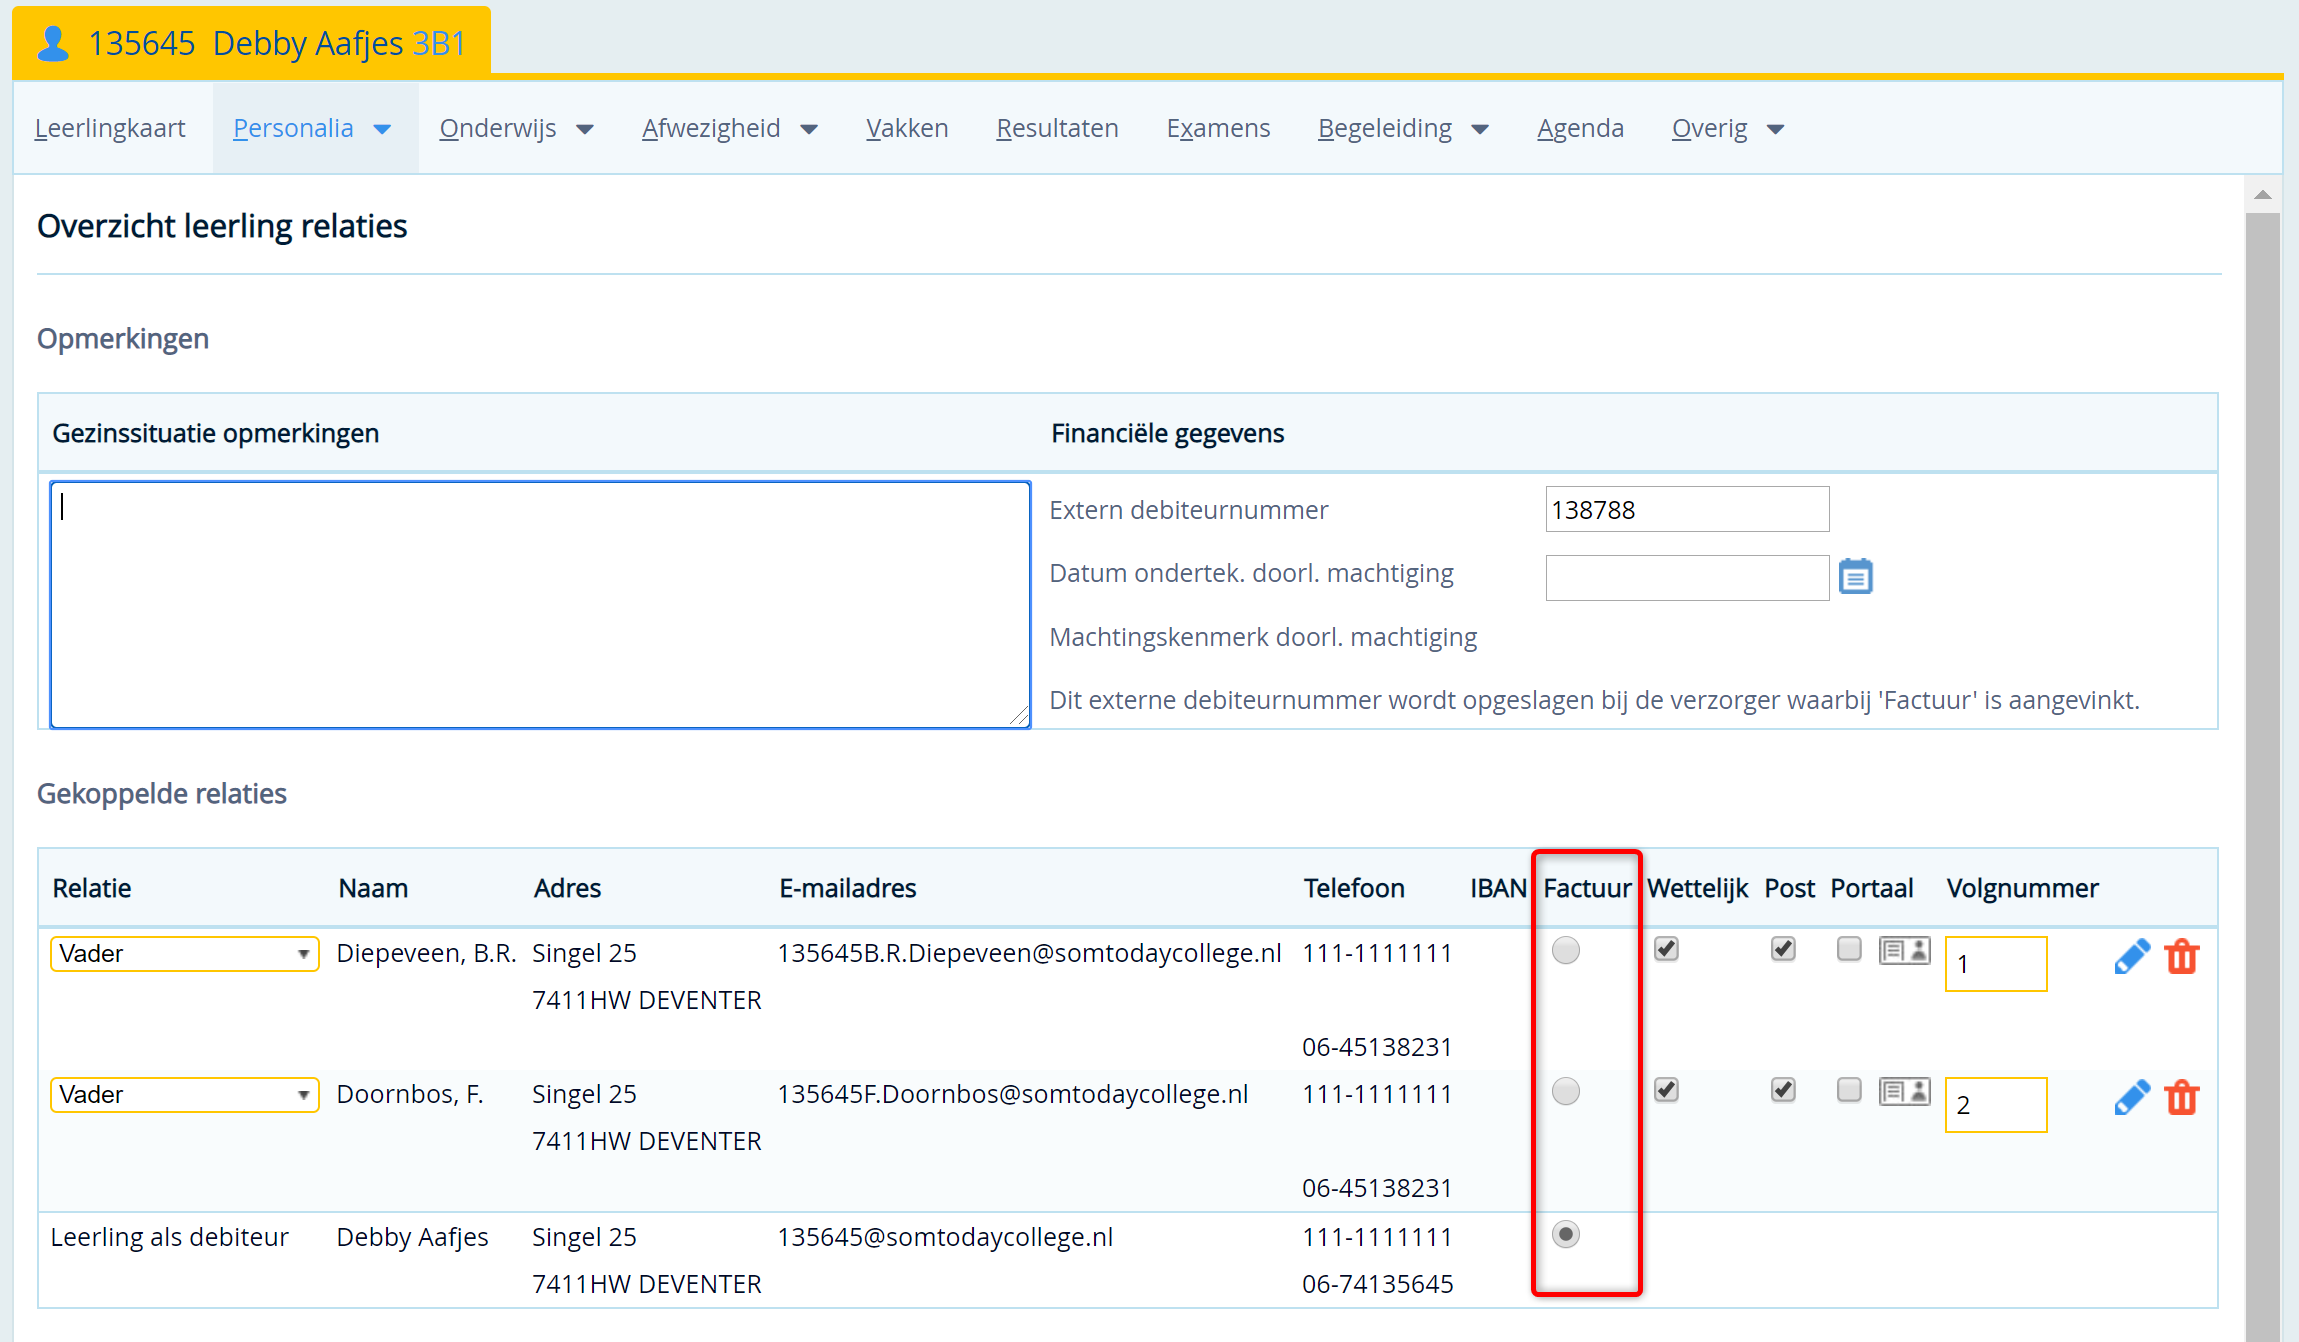Image resolution: width=2299 pixels, height=1342 pixels.
Task: Click email 135645F.Doornbos@somtodaycollege.nl
Action: click(x=1012, y=1094)
